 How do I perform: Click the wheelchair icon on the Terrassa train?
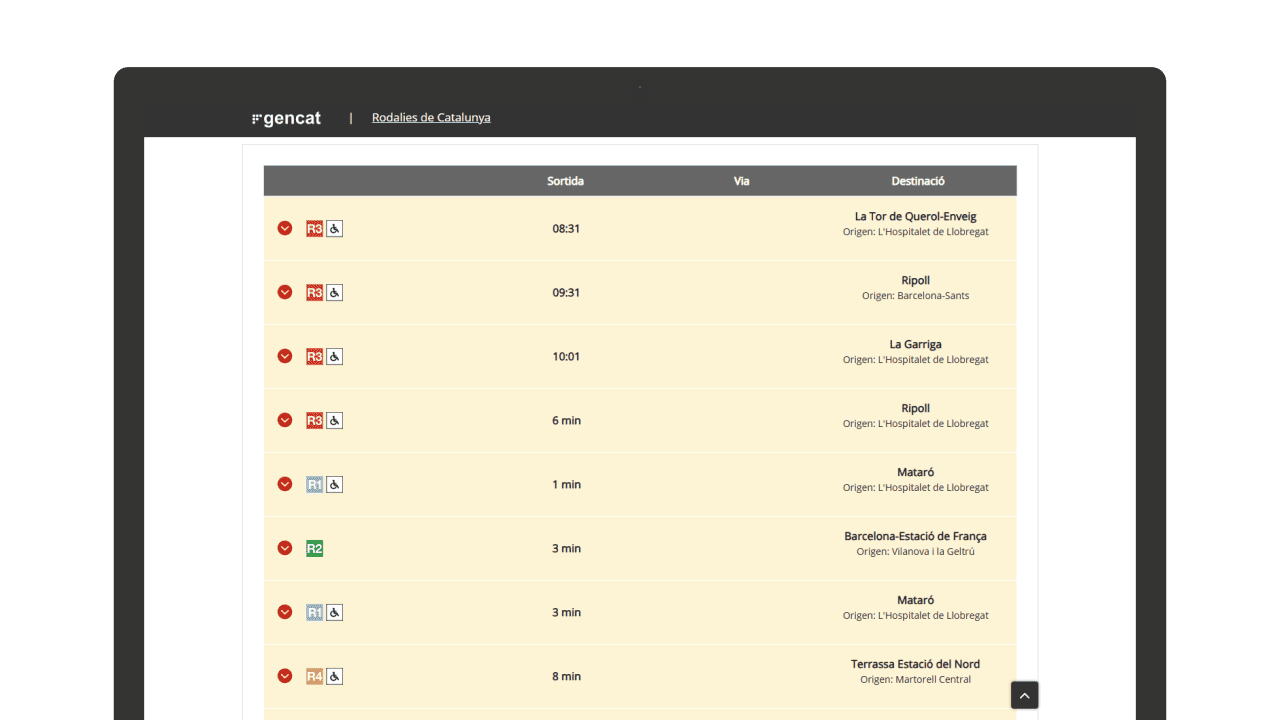(334, 677)
